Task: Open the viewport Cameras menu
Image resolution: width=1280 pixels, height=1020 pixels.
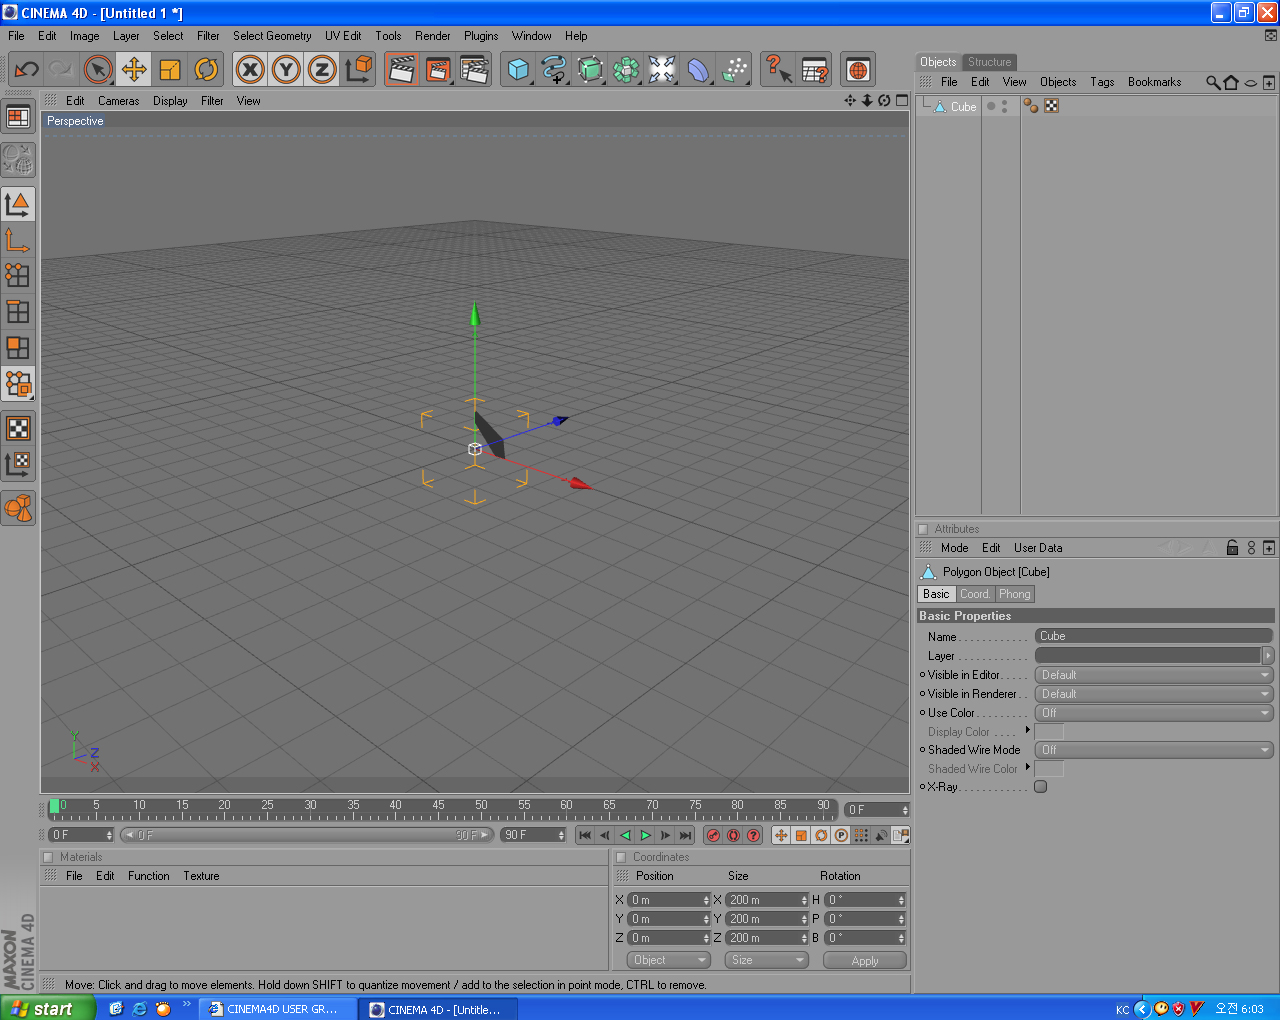Action: [x=119, y=101]
